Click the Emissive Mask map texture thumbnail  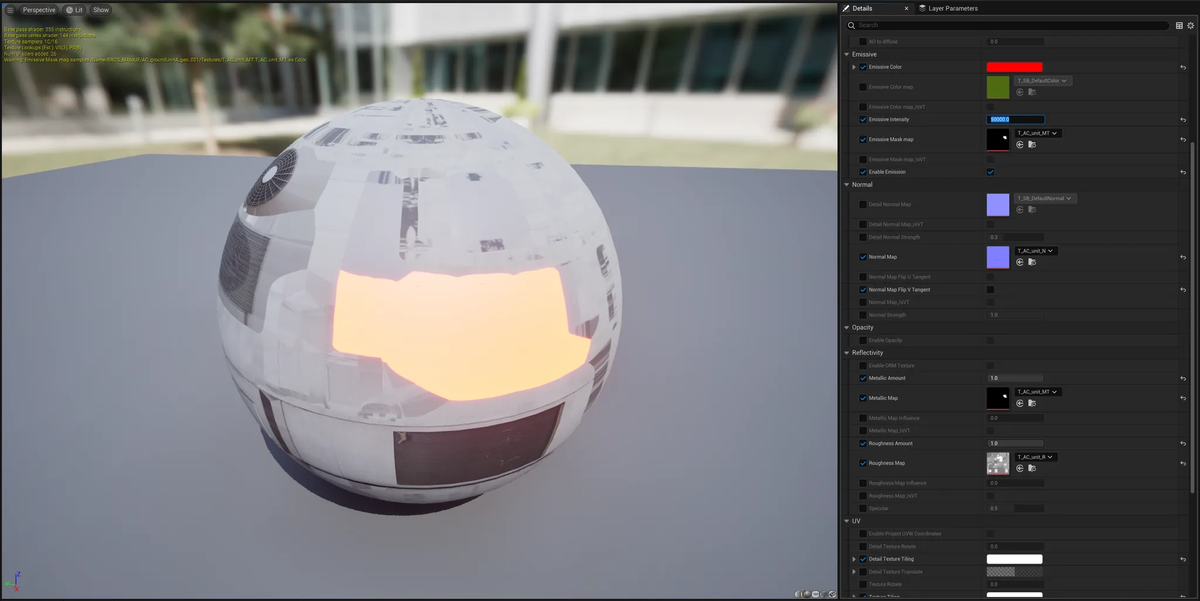tap(998, 139)
